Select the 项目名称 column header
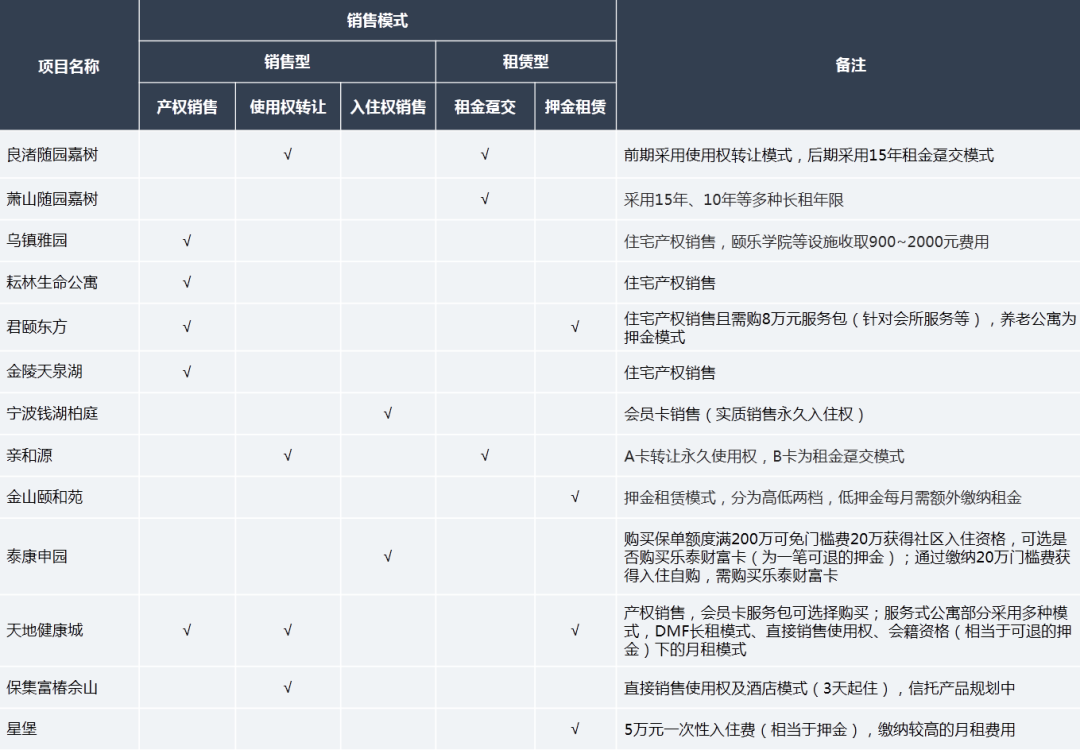 [x=69, y=66]
